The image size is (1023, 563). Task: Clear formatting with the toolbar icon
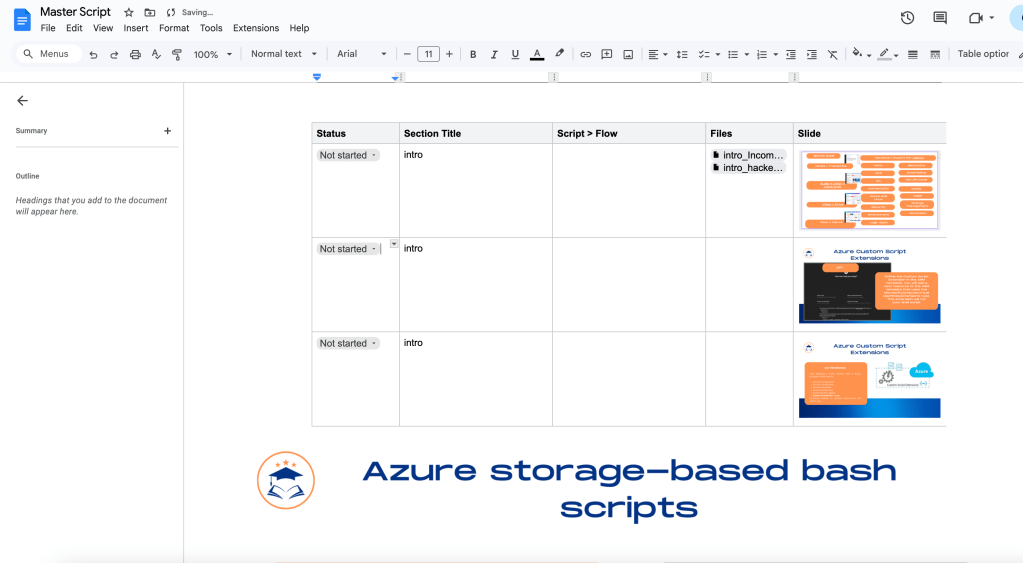832,55
